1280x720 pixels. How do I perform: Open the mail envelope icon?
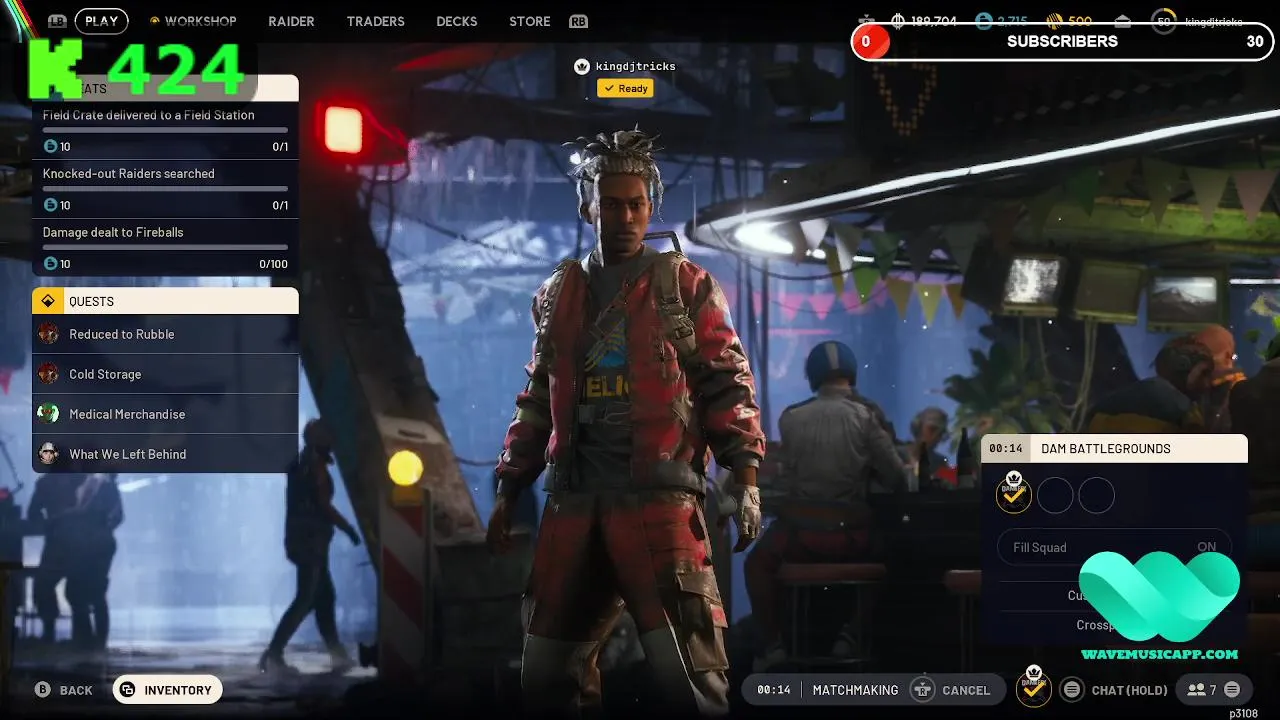tap(1123, 21)
